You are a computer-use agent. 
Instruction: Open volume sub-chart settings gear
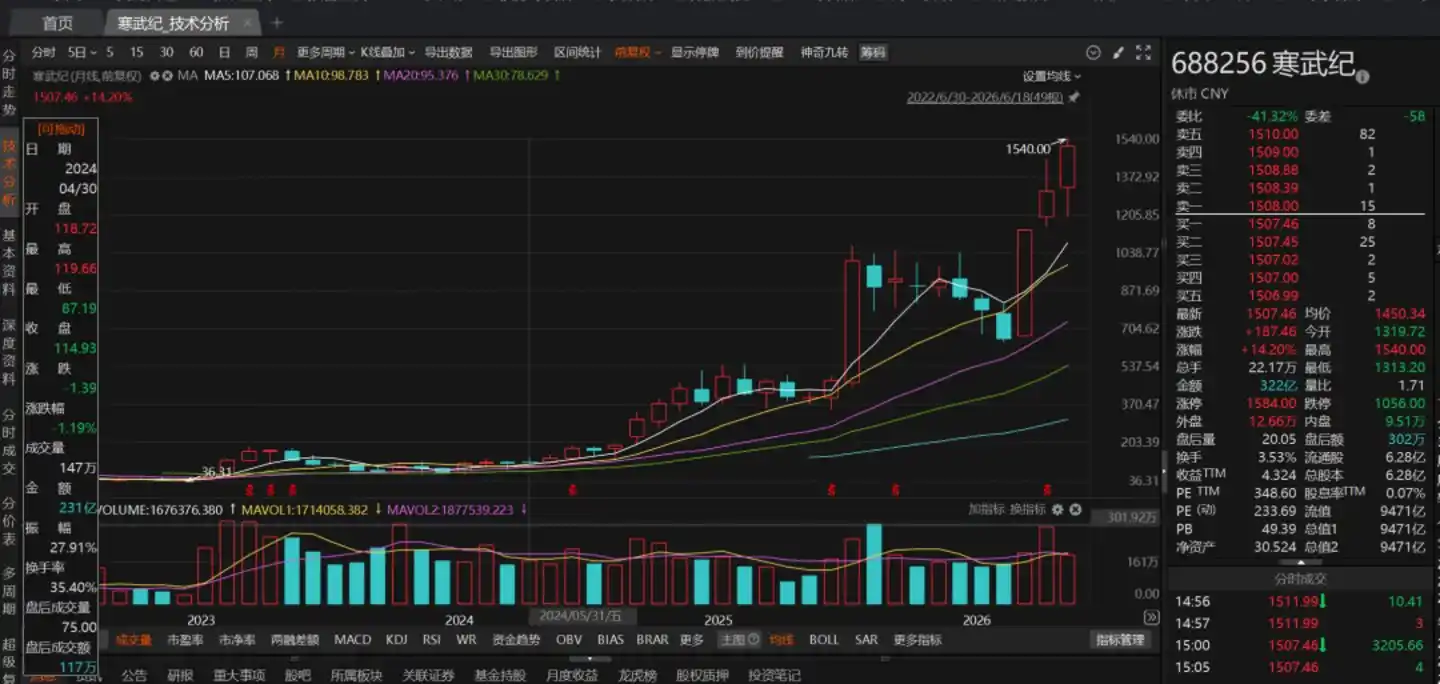1057,510
